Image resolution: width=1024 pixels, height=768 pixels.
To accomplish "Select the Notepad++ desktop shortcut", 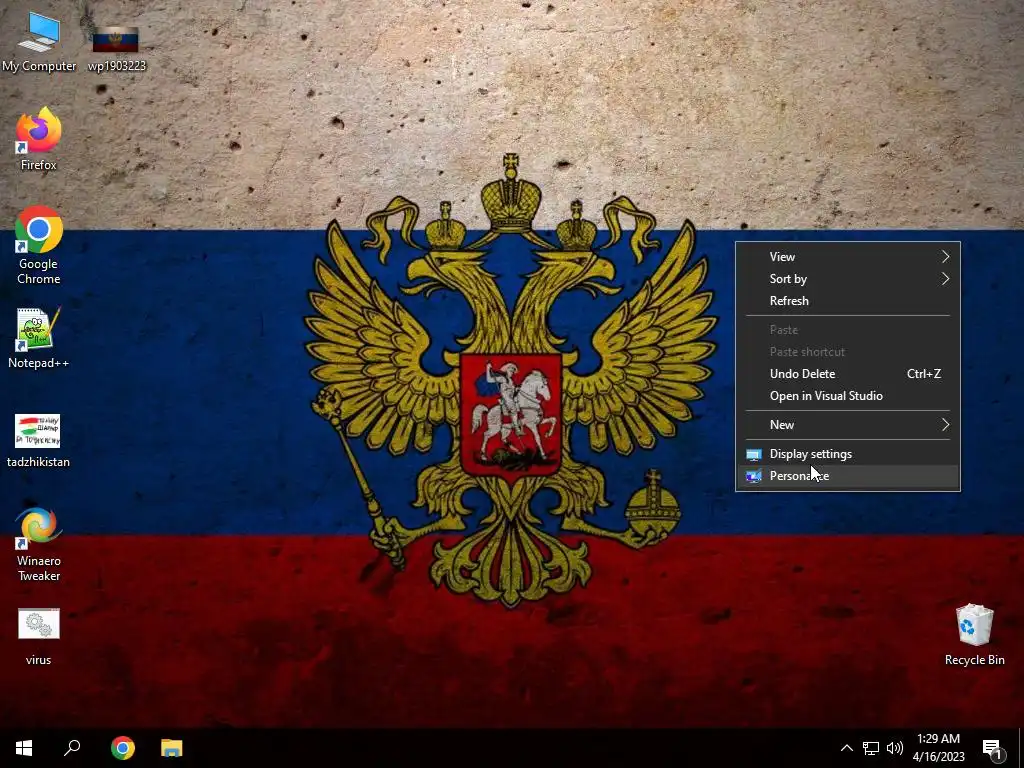I will point(39,338).
